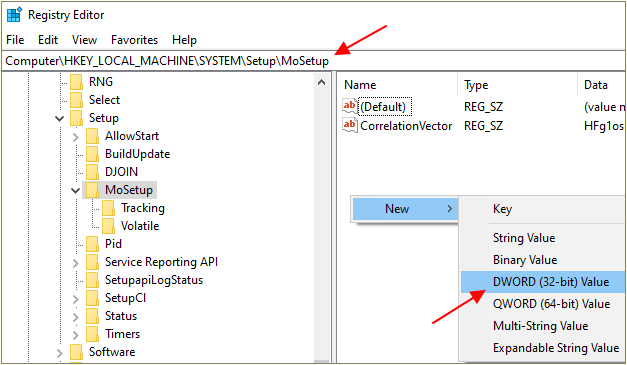Viewport: 627px width, 365px height.
Task: Click the Type column header
Action: point(518,85)
